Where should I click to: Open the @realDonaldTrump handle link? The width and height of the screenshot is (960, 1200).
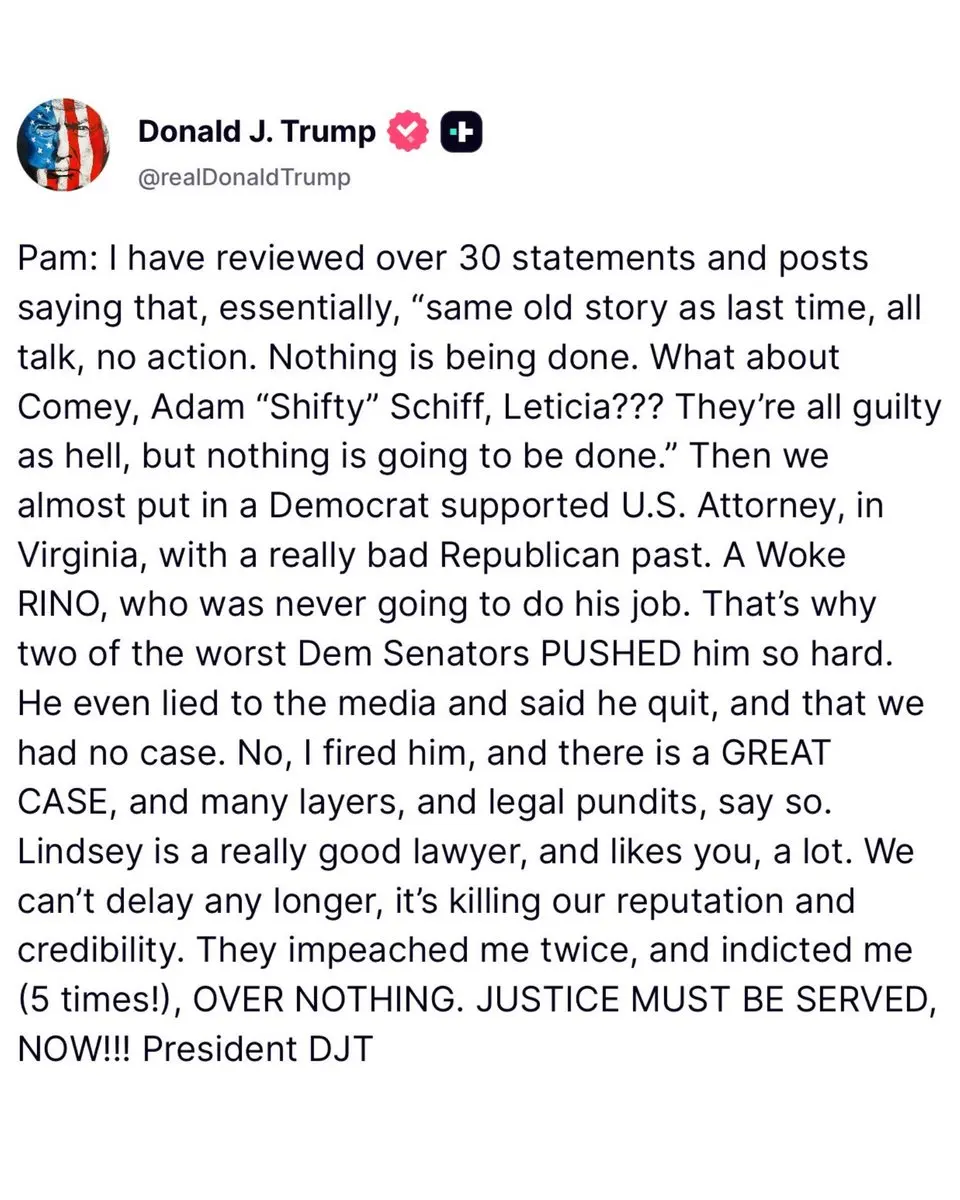click(x=244, y=178)
